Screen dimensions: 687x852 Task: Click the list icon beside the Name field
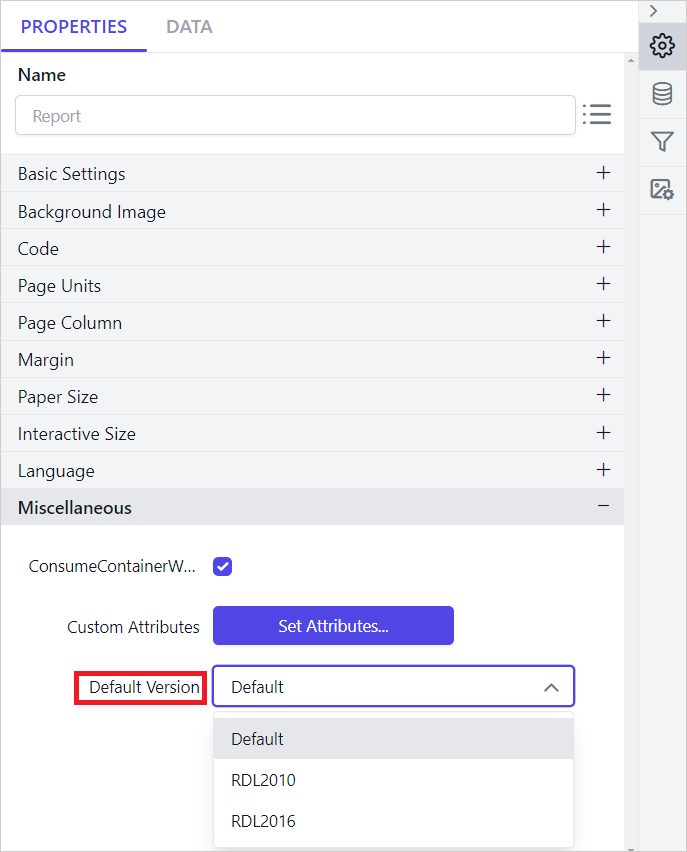pyautogui.click(x=597, y=114)
